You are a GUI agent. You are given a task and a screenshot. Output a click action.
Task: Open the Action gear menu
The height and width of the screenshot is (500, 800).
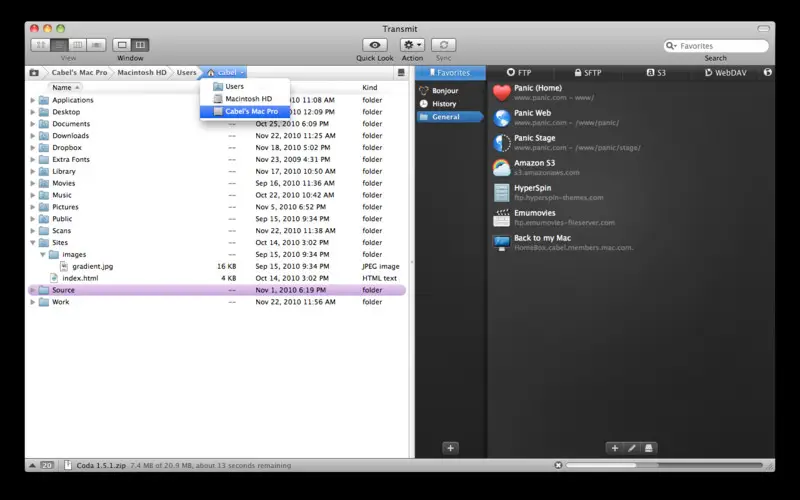point(412,45)
